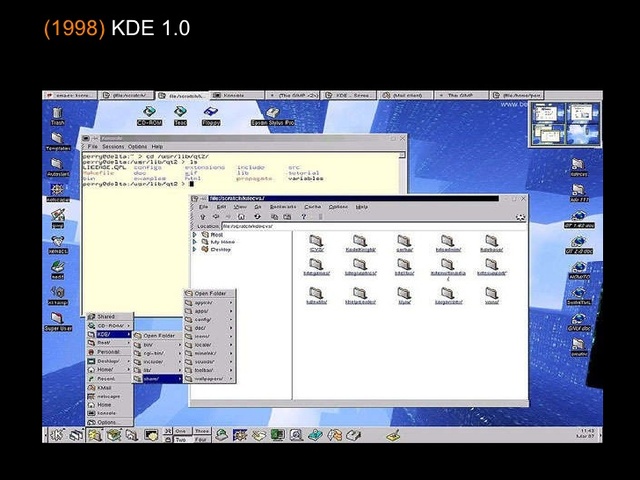Open the panel window list icon
Screen dimensions: 640x480
coord(76,435)
